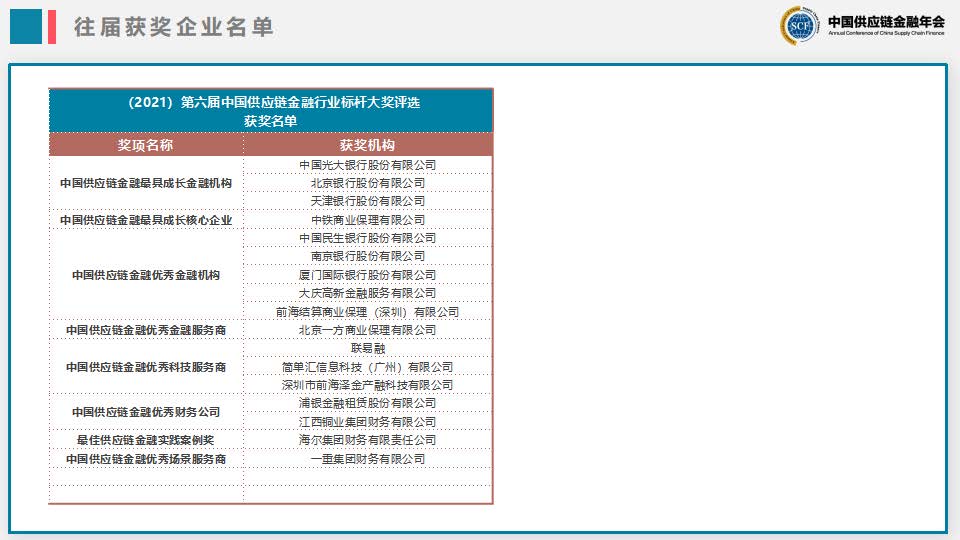Click the 中国供应链金融年会 logo text
This screenshot has width=960, height=540.
pyautogui.click(x=886, y=22)
